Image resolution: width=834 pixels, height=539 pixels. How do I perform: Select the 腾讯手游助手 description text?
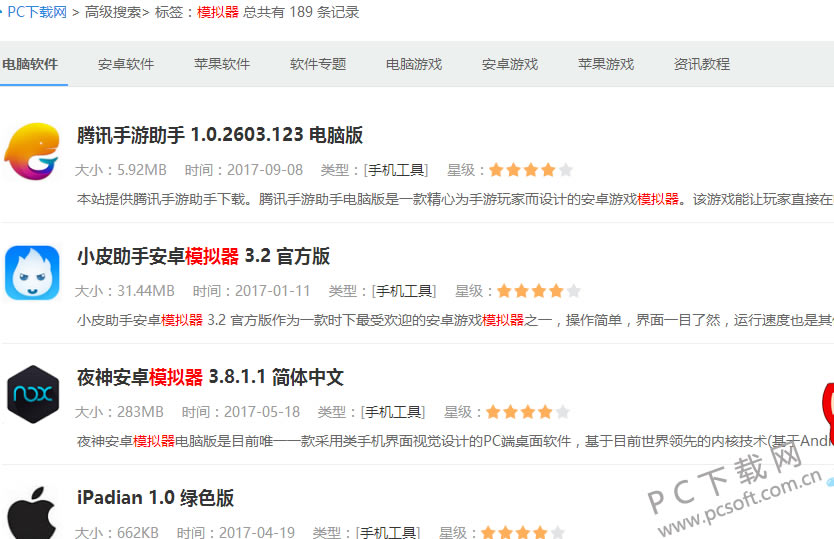(x=455, y=200)
